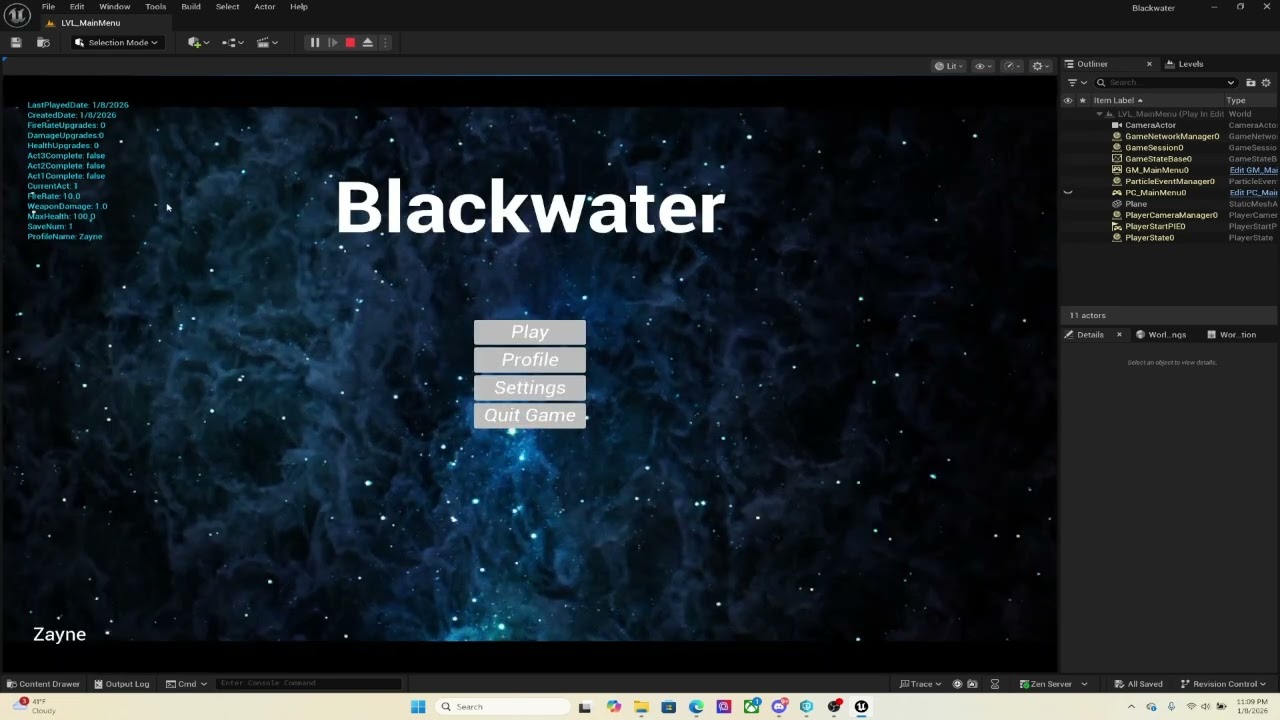Close the Outliner tab
Screen dimensions: 1280x720
tap(1149, 64)
